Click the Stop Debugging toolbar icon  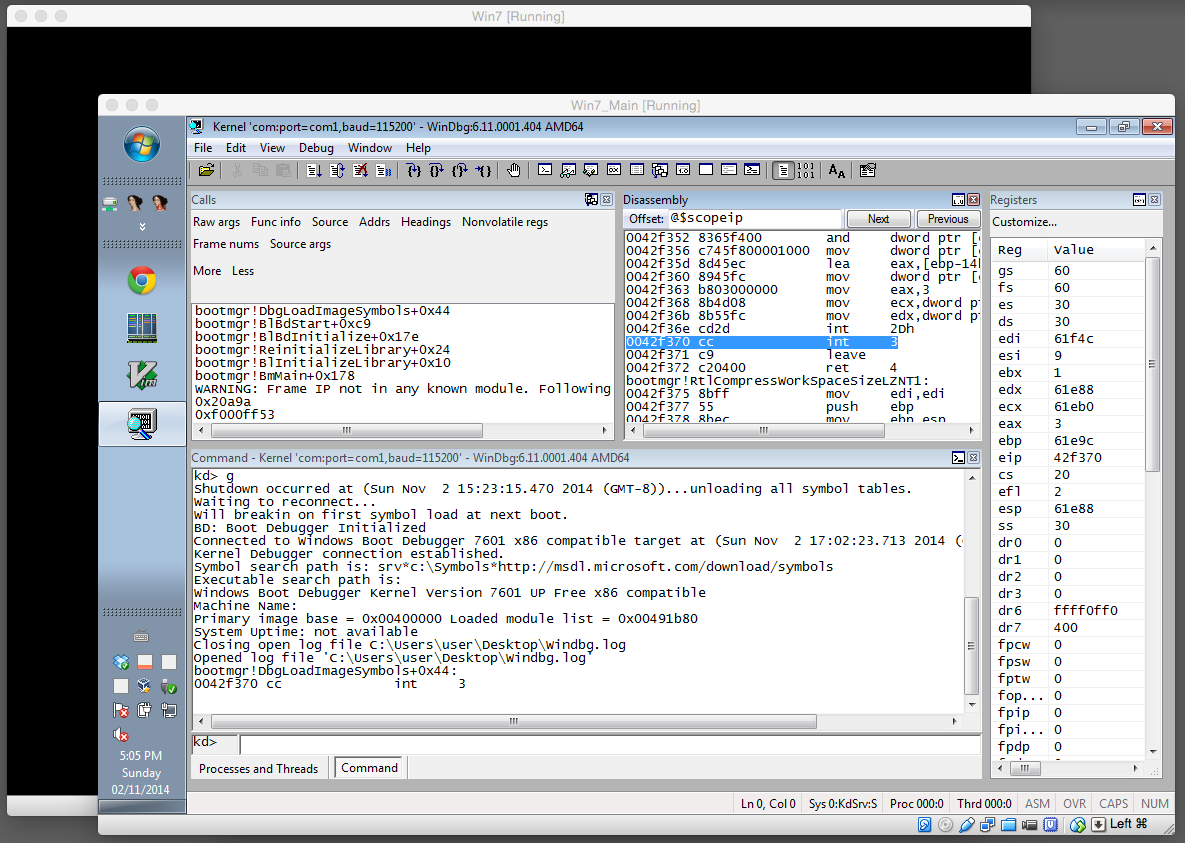(x=360, y=170)
